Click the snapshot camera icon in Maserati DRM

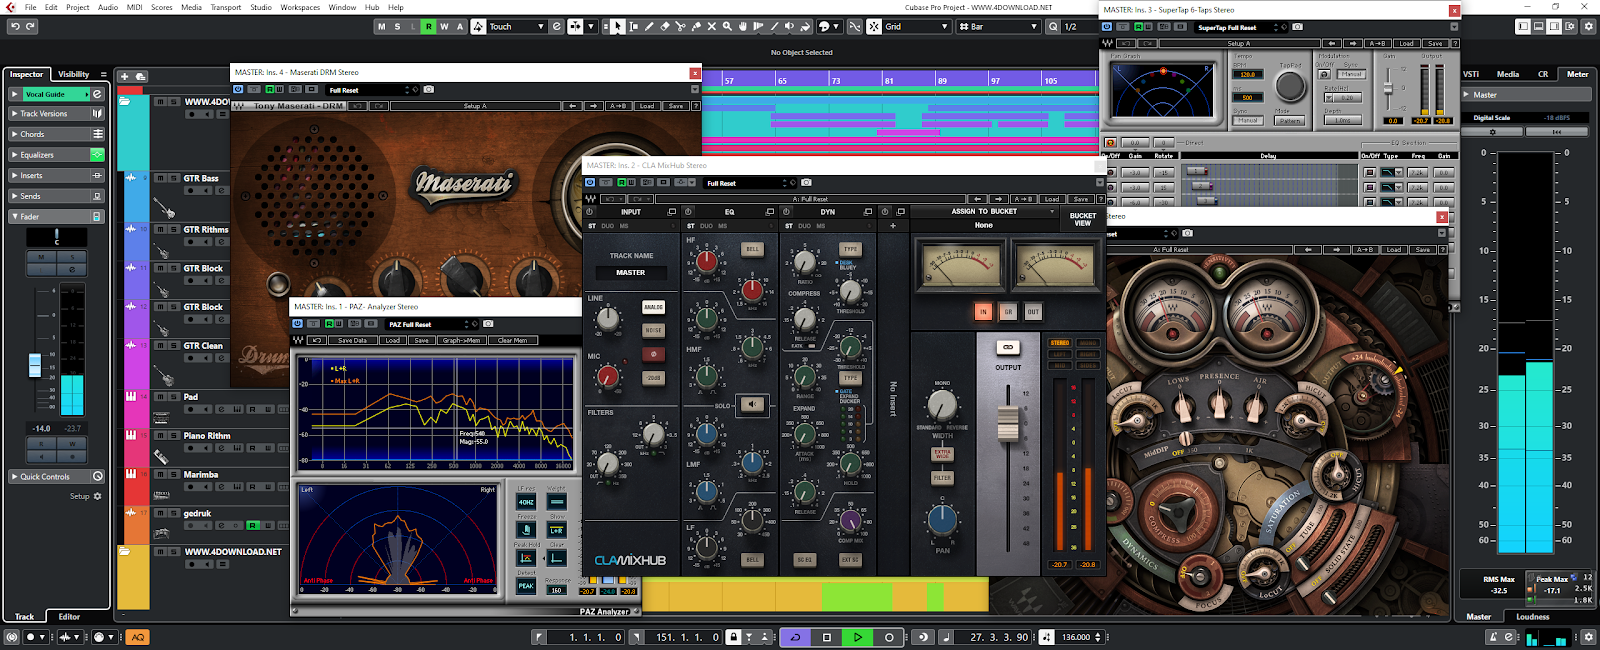click(x=428, y=90)
